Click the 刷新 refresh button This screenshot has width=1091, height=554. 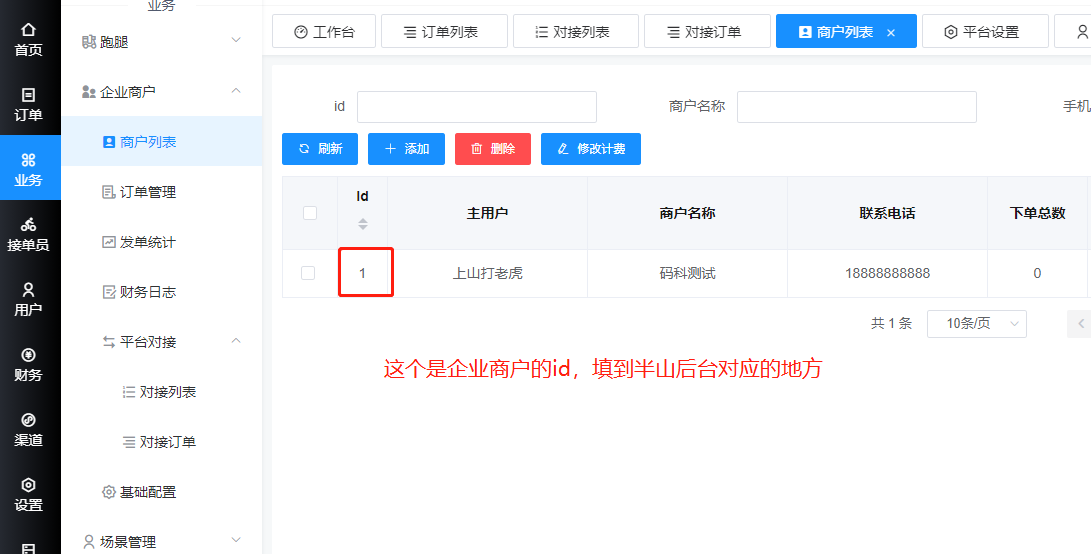click(x=320, y=149)
